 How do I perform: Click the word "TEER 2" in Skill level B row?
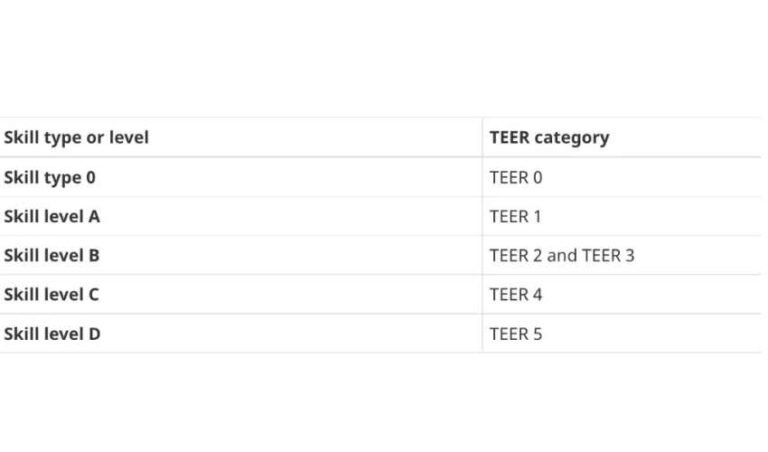click(516, 255)
